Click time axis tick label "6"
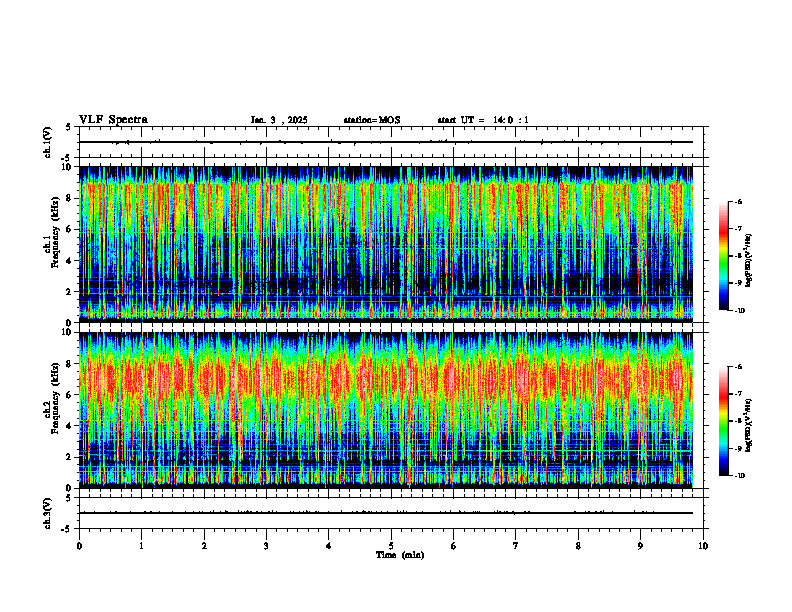This screenshot has width=792, height=612. (454, 546)
